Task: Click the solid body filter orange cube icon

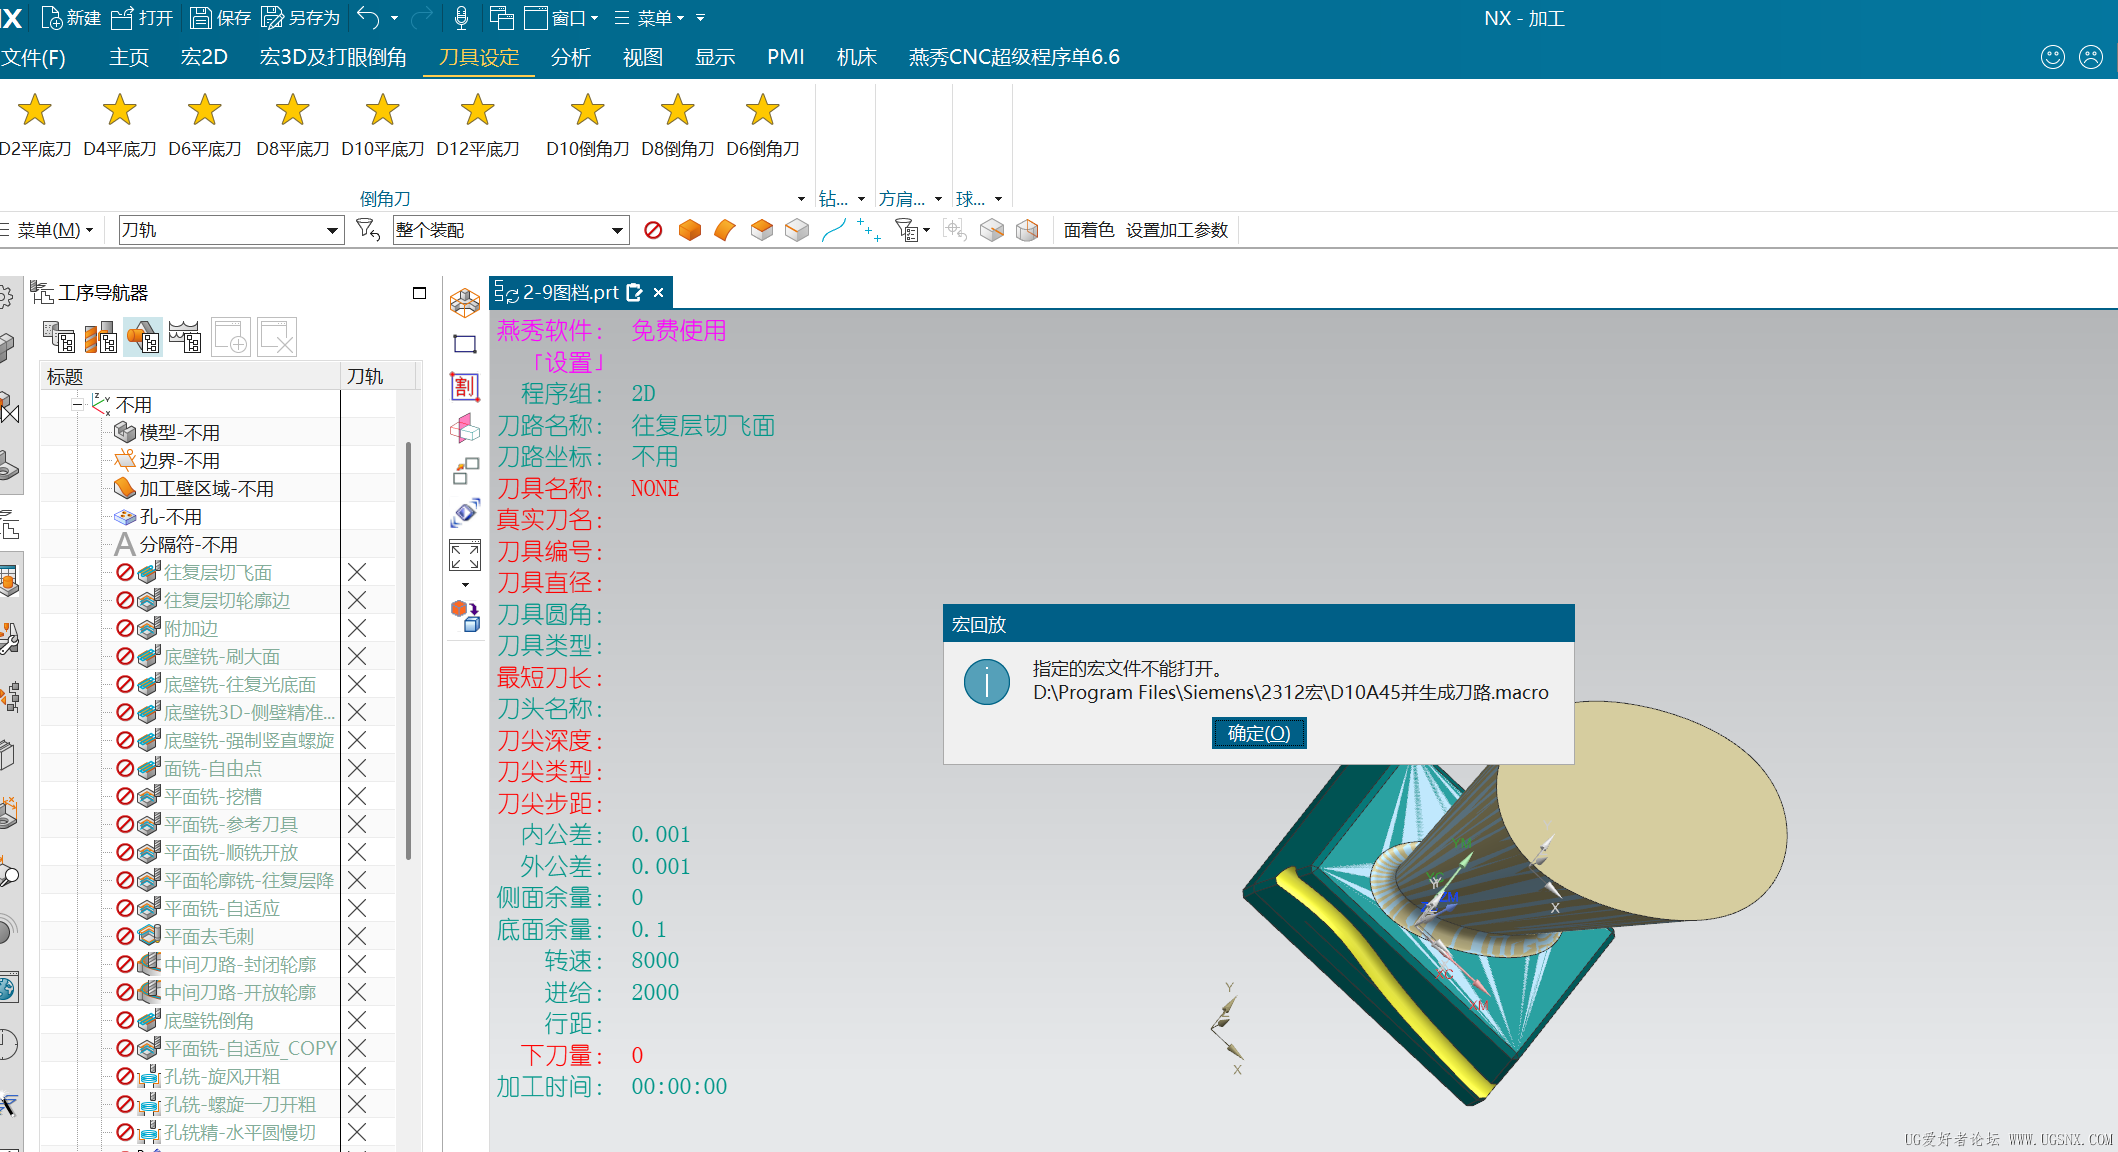Action: pos(690,230)
